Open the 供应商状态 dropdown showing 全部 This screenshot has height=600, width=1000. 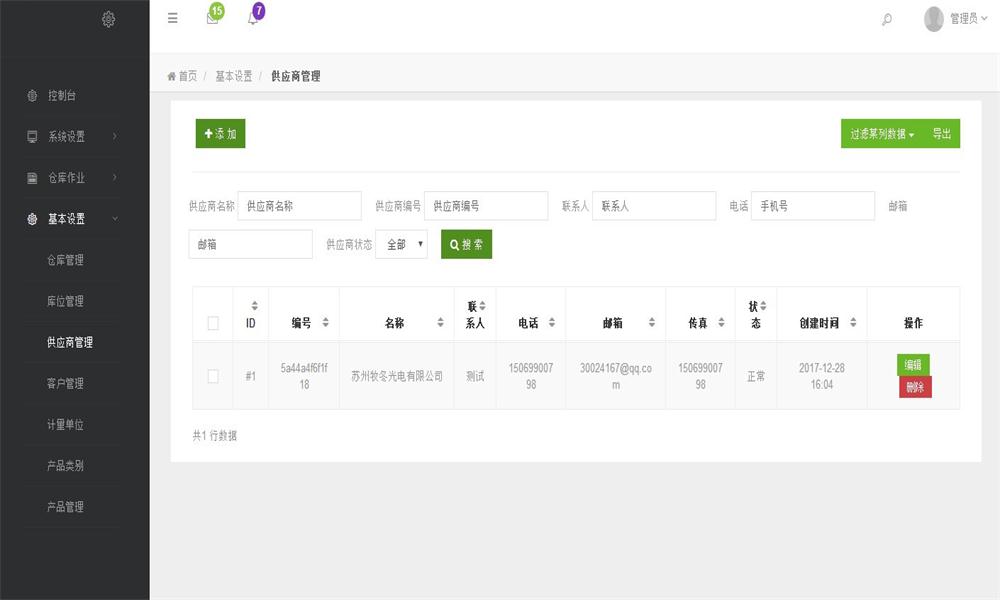point(401,244)
